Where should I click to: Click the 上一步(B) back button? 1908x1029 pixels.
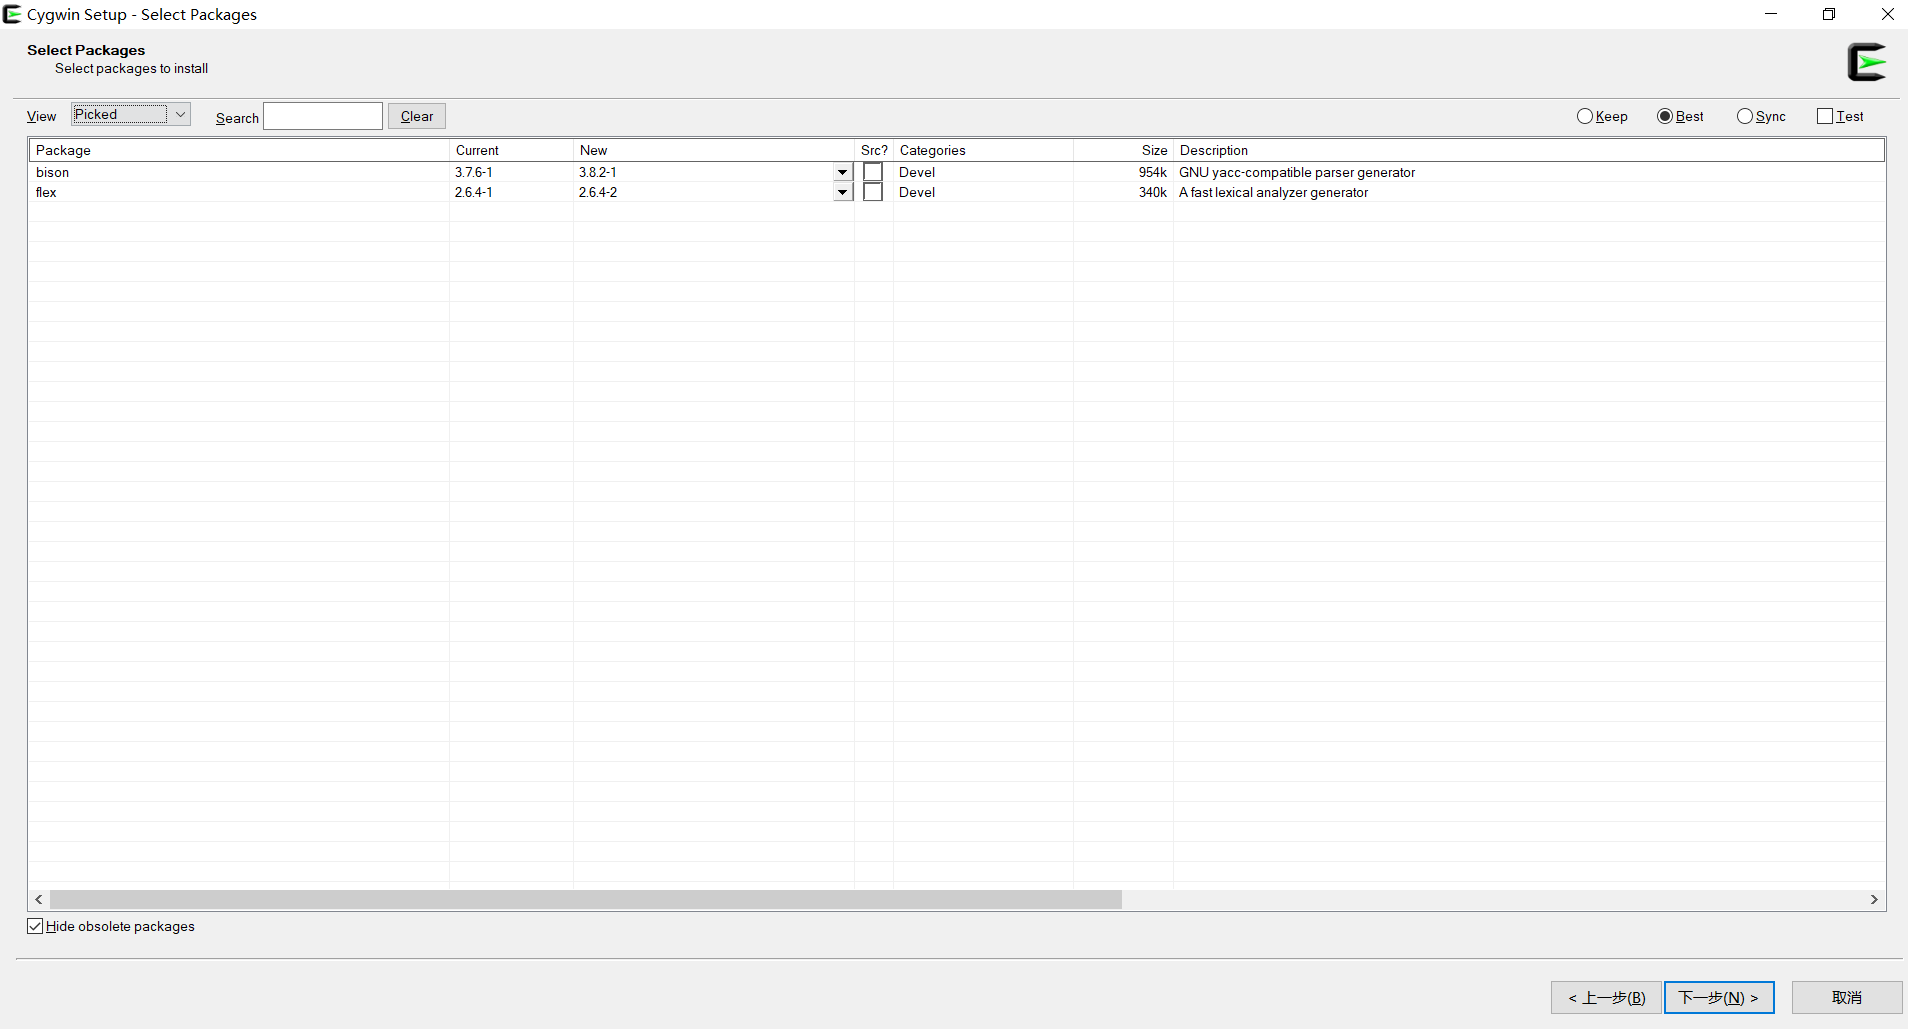point(1606,997)
